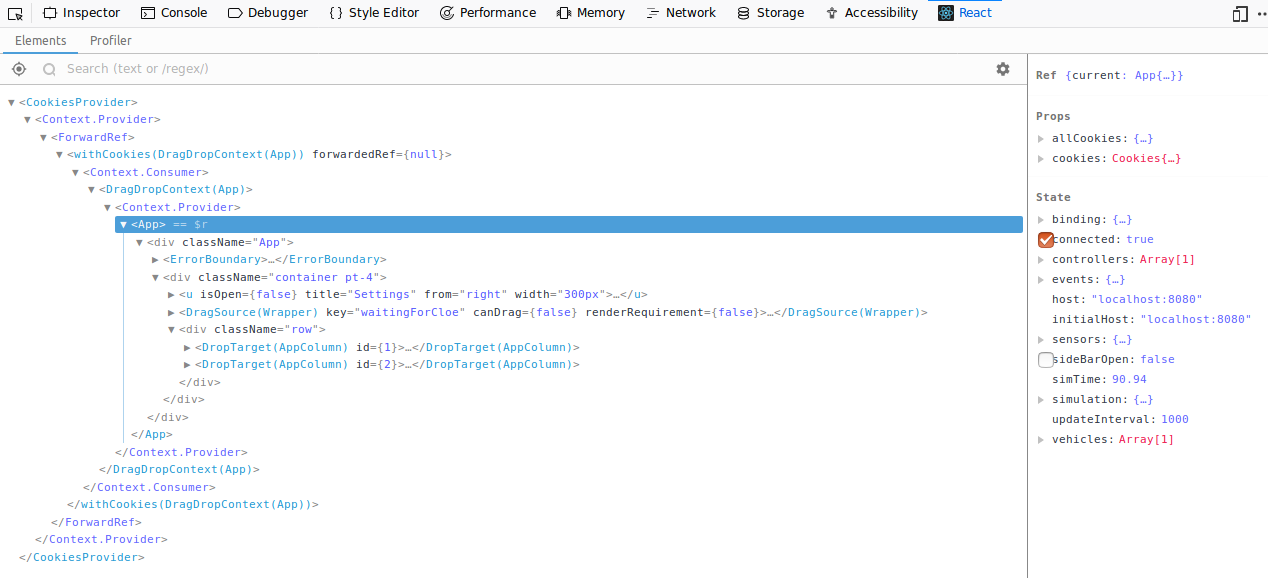Select the opening Context.Consumer tag

(145, 172)
